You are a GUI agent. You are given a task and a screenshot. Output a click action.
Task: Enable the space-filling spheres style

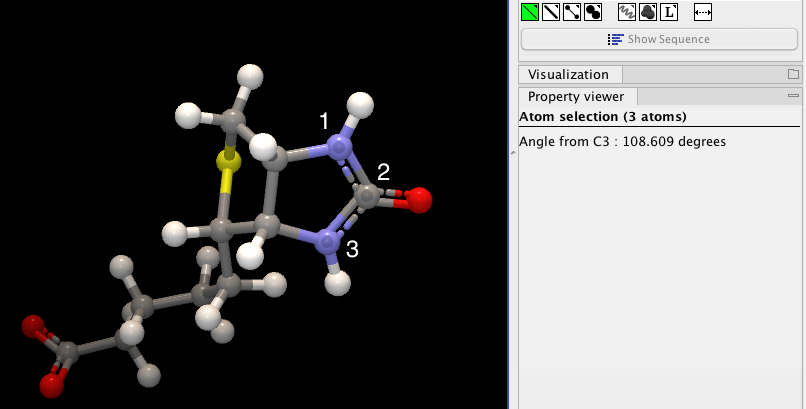click(593, 12)
